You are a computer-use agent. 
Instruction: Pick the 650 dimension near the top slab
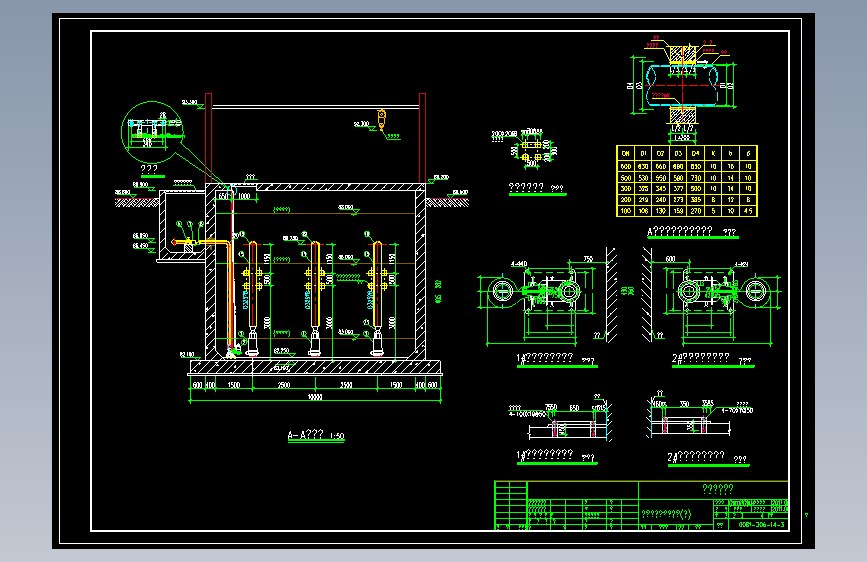(223, 196)
